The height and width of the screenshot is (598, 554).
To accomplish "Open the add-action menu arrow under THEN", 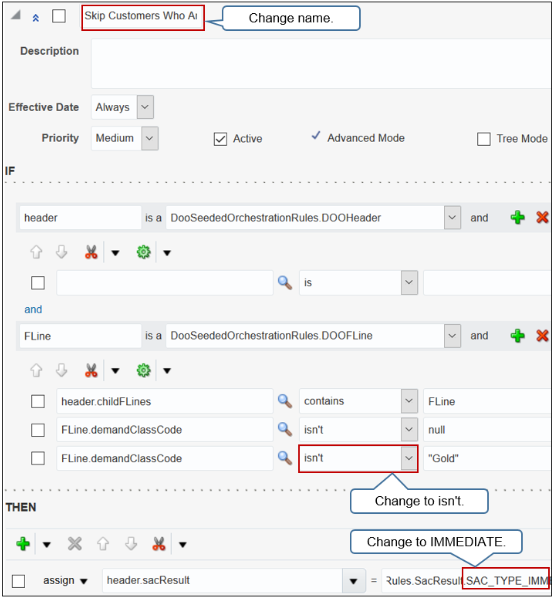I will point(47,545).
